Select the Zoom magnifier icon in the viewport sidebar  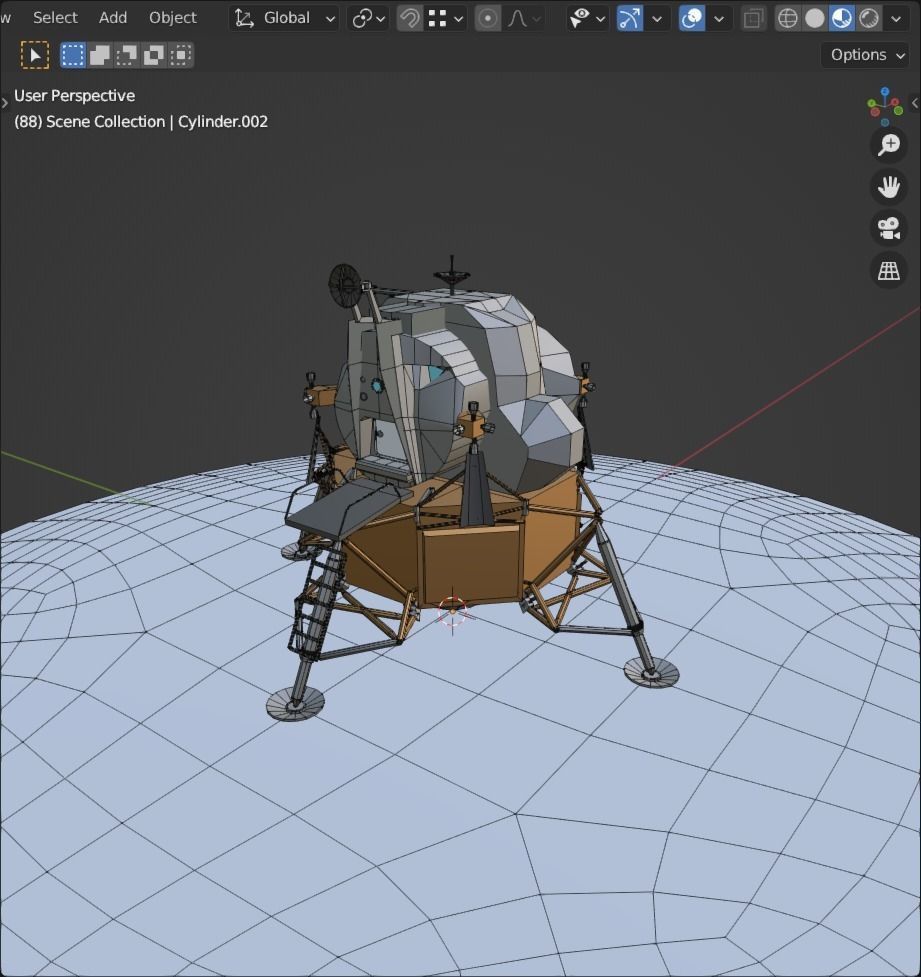point(887,145)
